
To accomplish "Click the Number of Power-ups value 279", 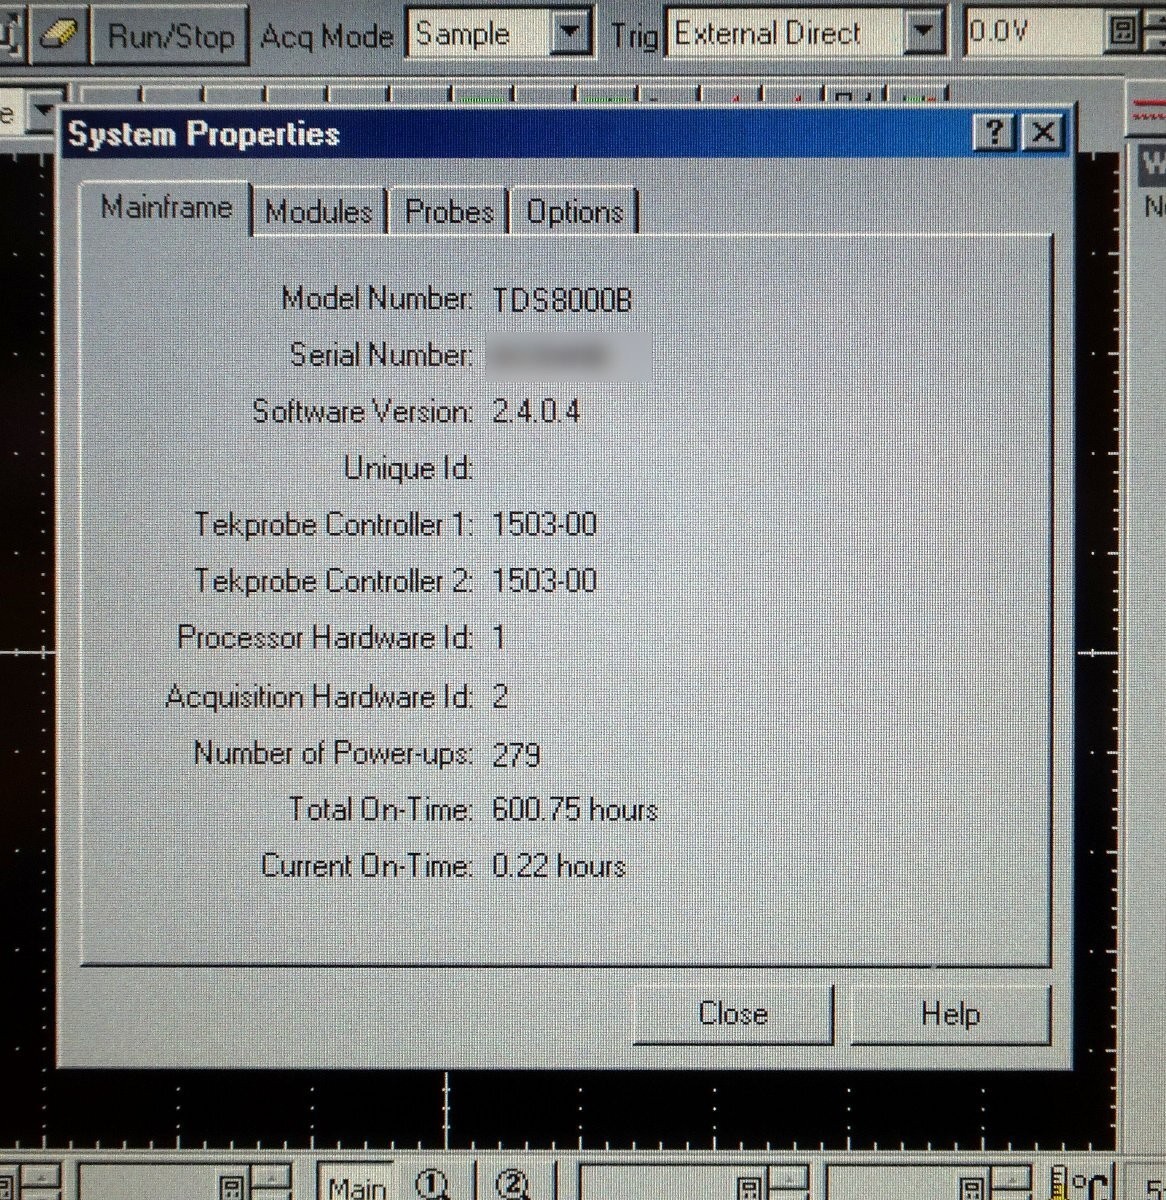I will point(516,753).
